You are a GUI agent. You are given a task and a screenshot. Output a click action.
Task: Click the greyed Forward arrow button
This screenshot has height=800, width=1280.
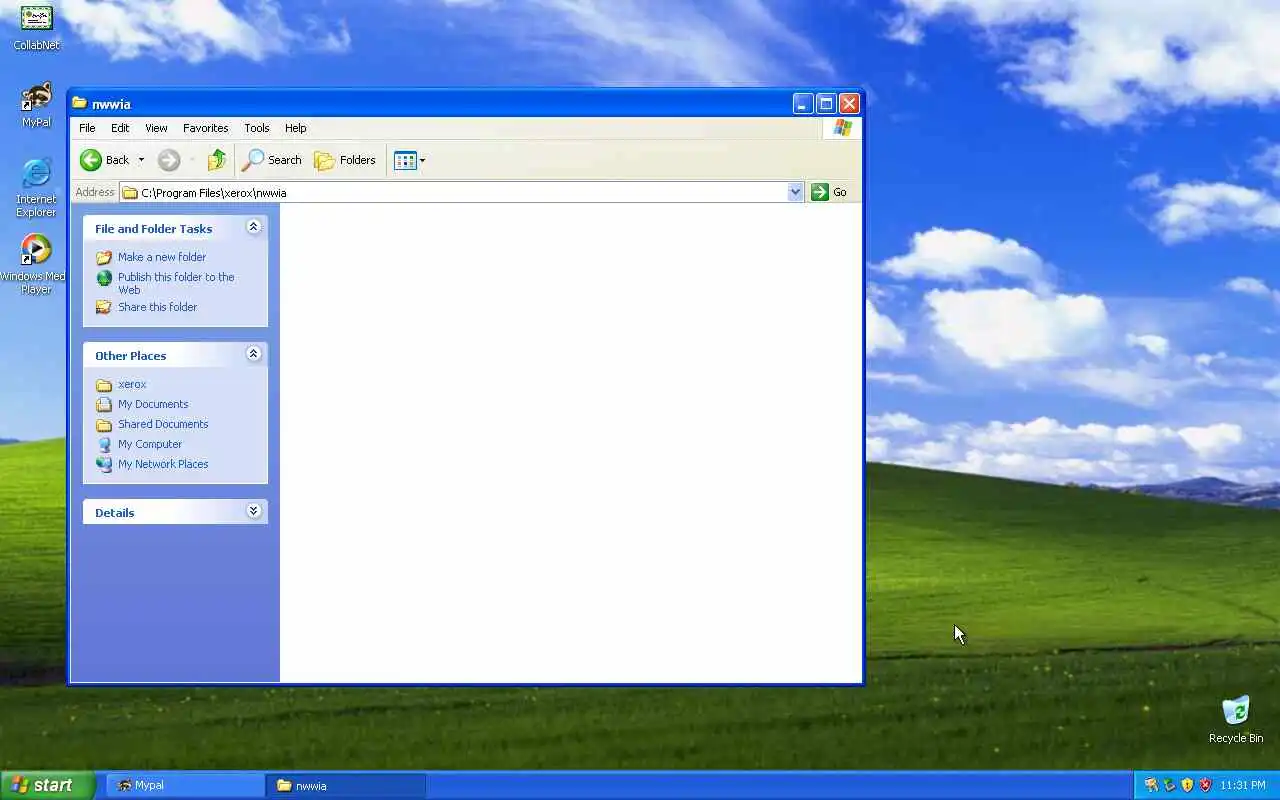(x=169, y=160)
